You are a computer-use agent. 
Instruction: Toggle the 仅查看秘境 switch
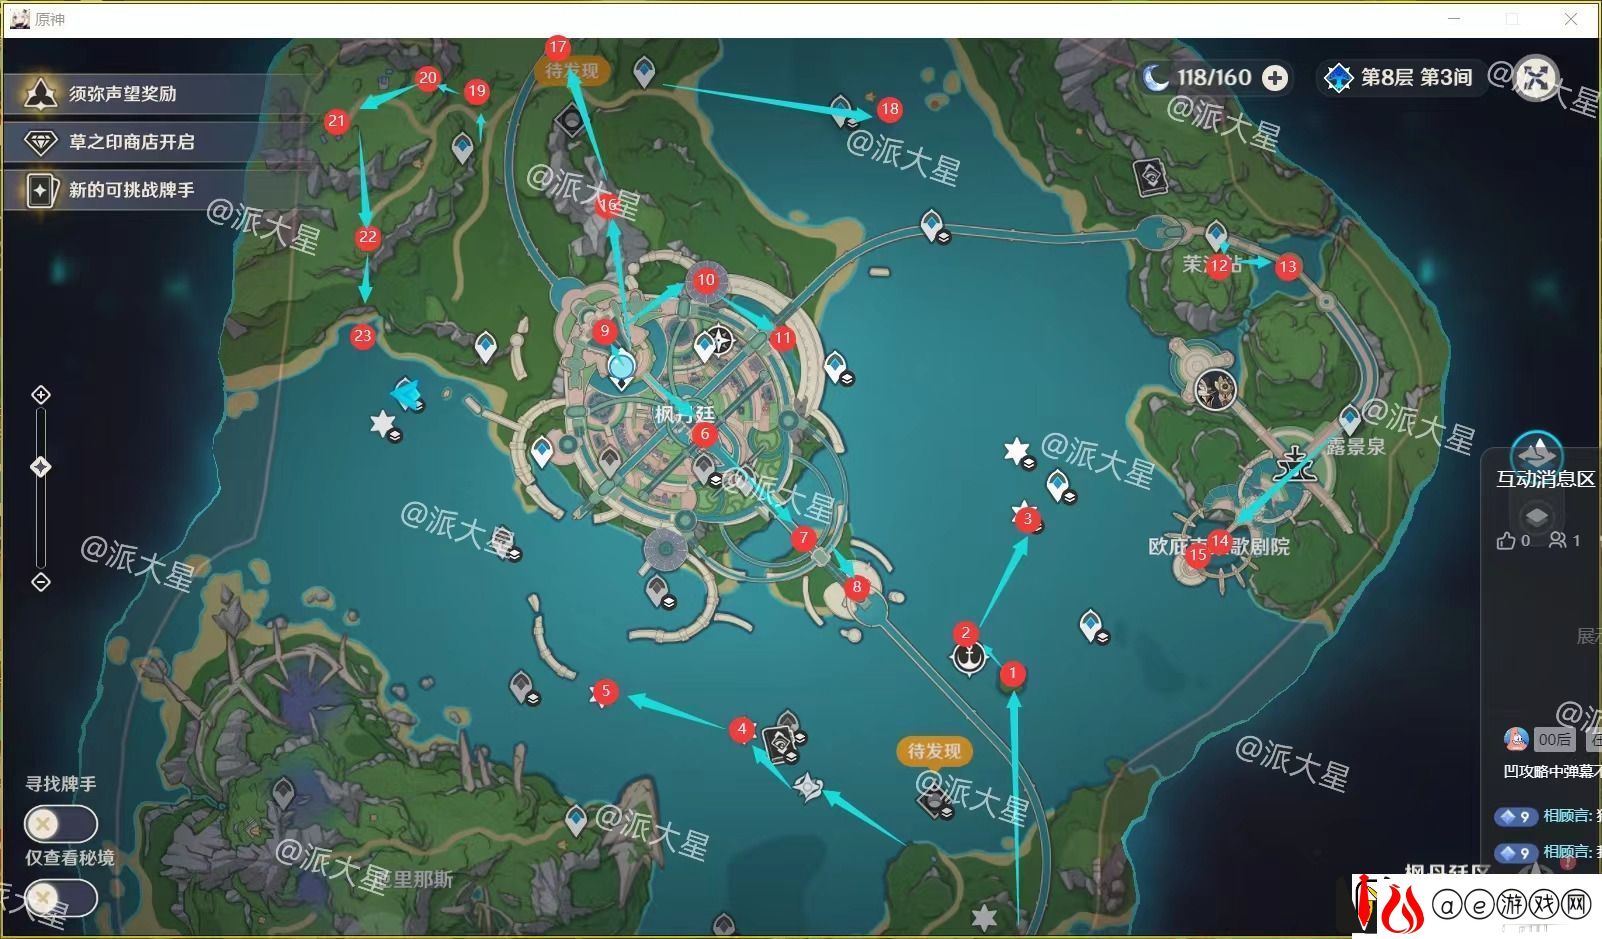tap(61, 898)
